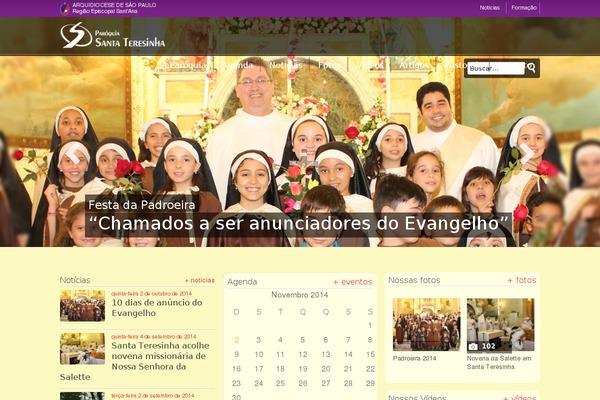
Task: Click the 102 photo count badge
Action: 489,346
